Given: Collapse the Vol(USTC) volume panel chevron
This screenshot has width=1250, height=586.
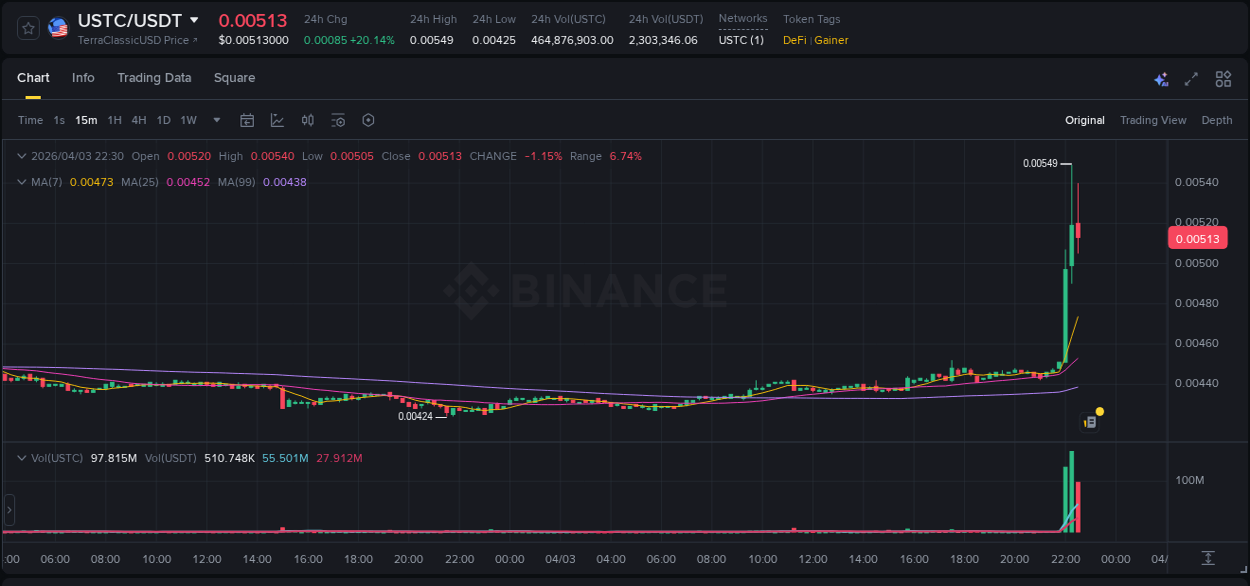Looking at the screenshot, I should click(21, 458).
